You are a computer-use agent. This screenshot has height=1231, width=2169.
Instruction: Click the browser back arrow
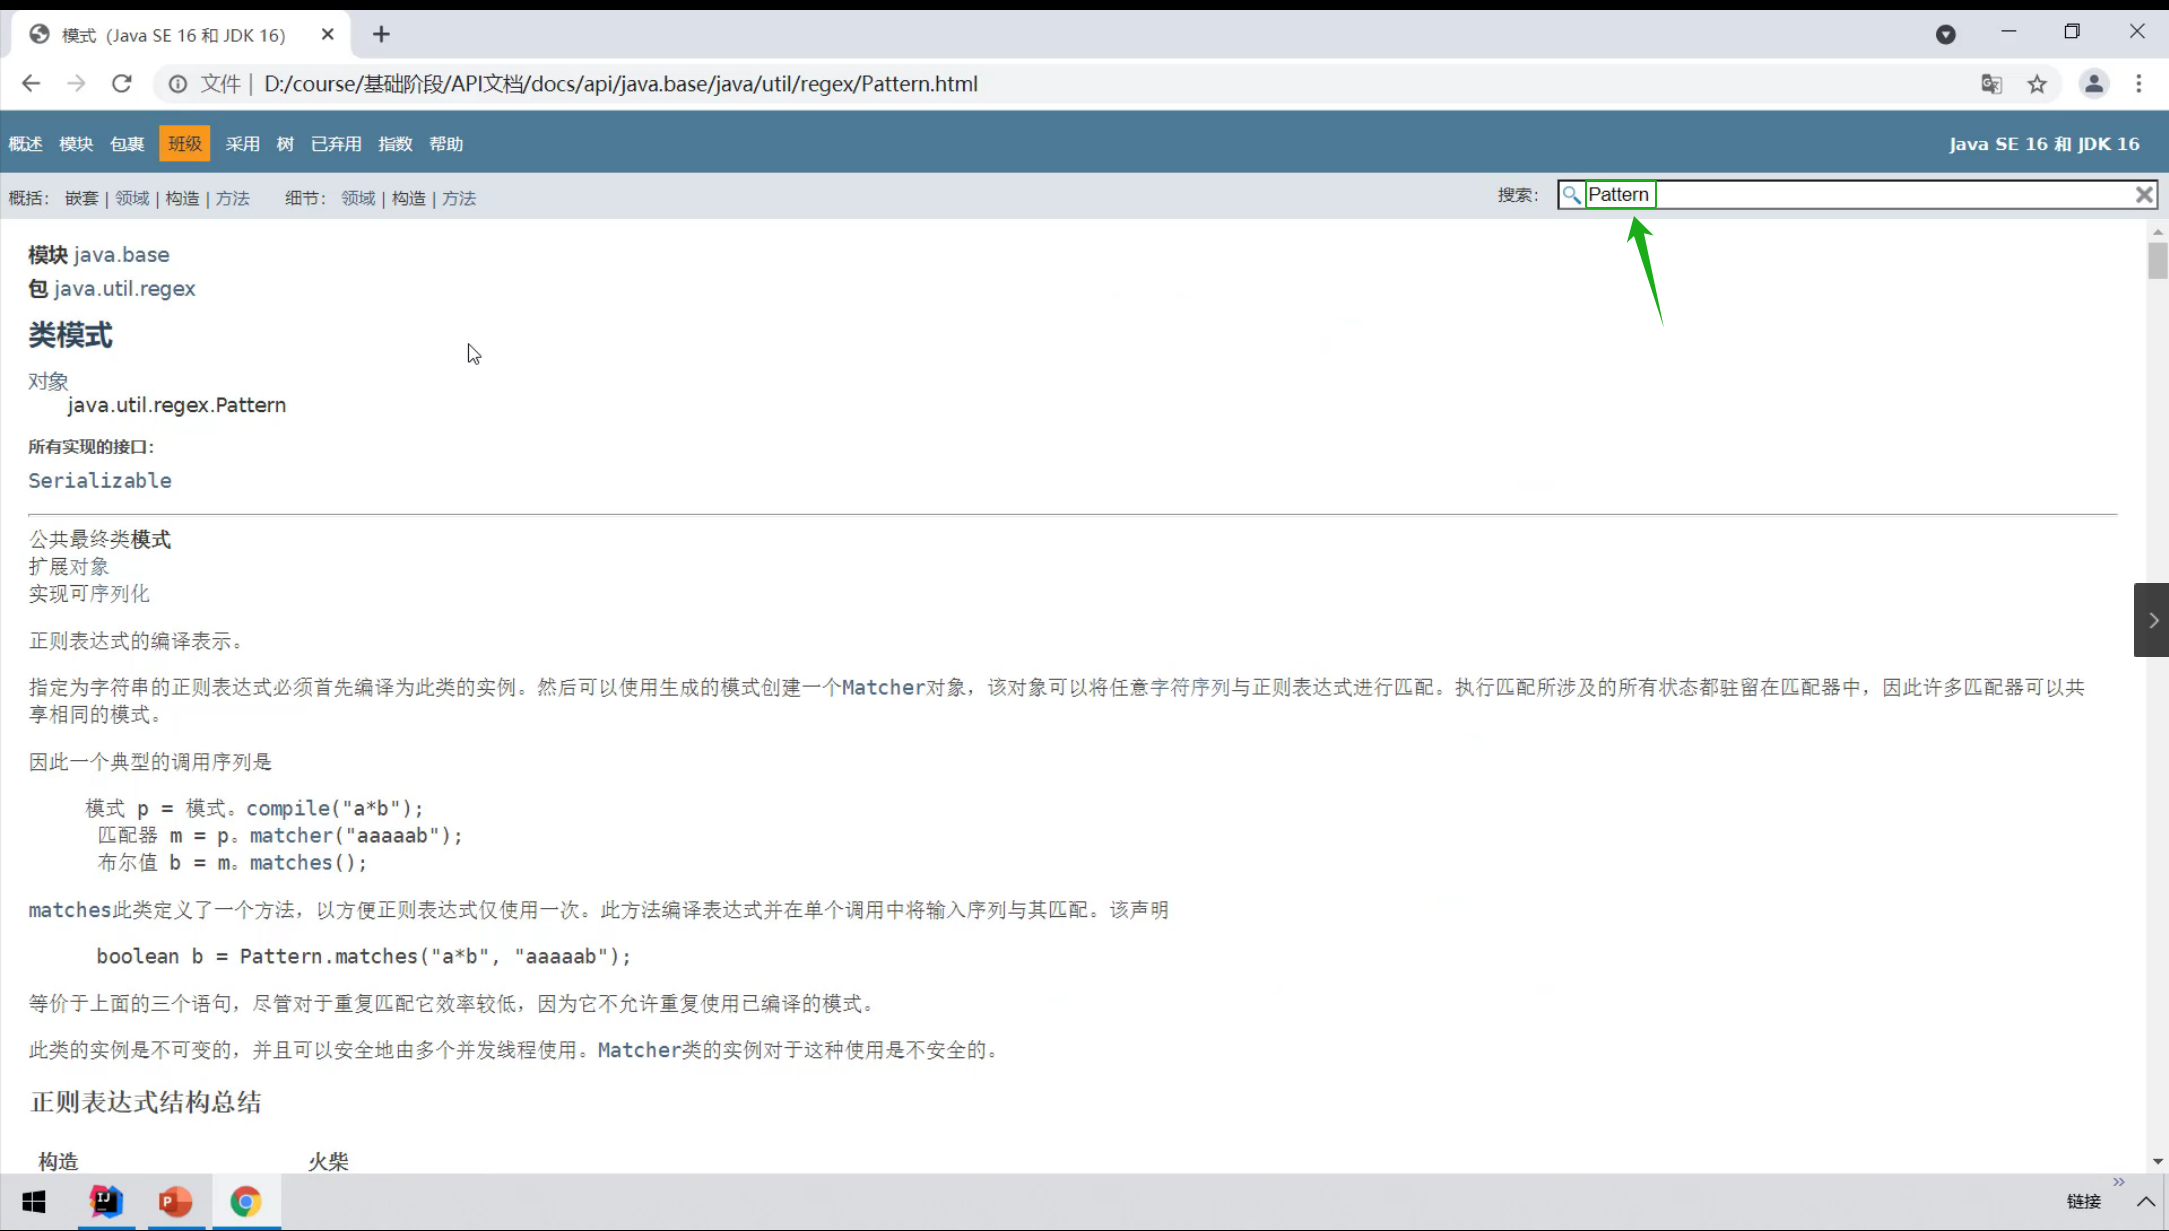[x=31, y=84]
